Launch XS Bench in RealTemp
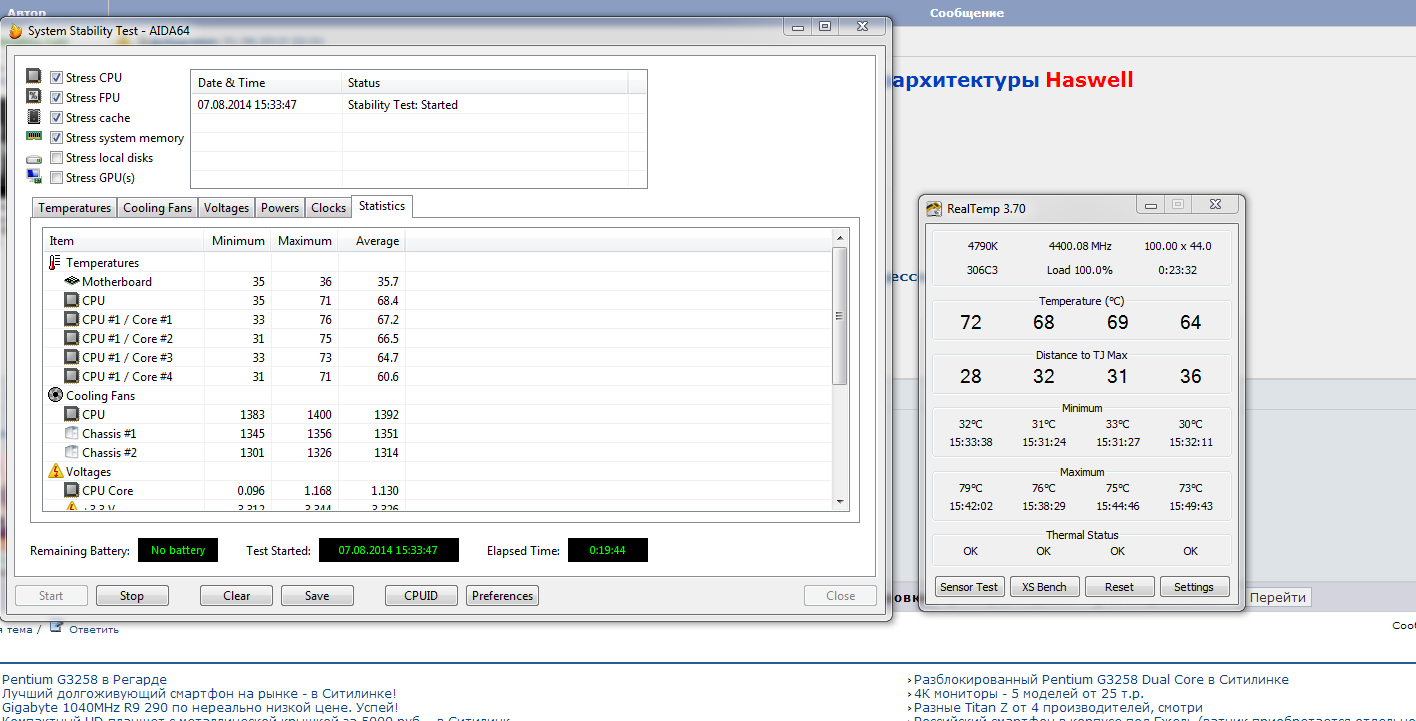The image size is (1416, 721). point(1044,587)
